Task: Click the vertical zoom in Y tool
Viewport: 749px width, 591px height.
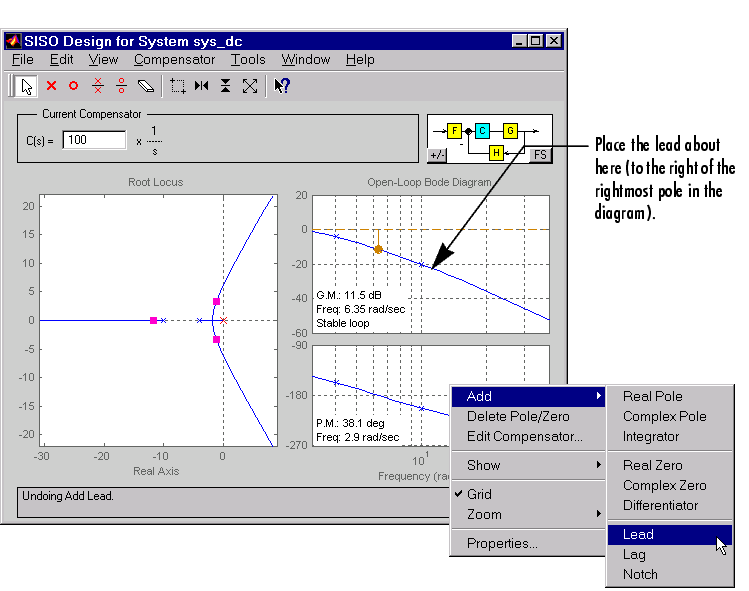Action: [226, 86]
